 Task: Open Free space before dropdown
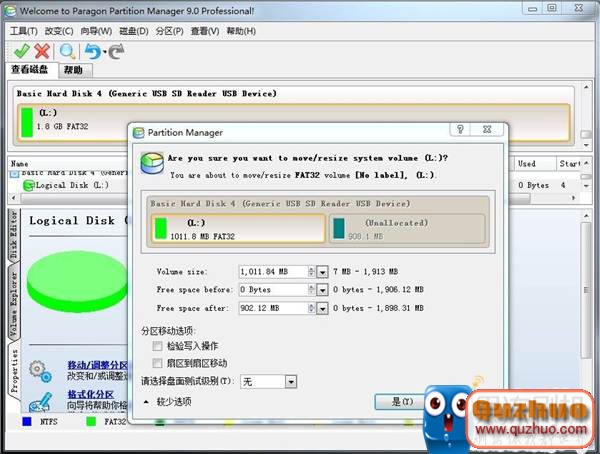[323, 290]
